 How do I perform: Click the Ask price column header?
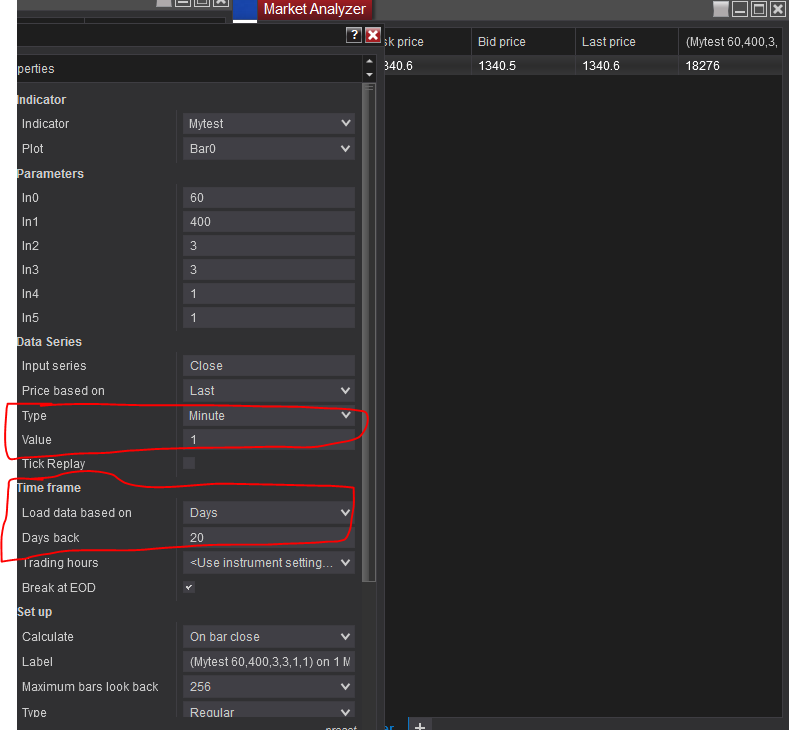[x=427, y=42]
